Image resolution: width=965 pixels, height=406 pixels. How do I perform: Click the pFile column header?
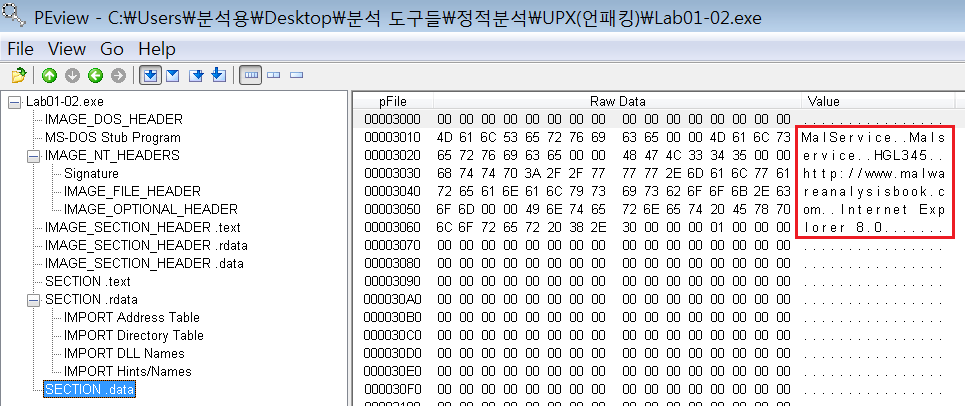[x=393, y=102]
